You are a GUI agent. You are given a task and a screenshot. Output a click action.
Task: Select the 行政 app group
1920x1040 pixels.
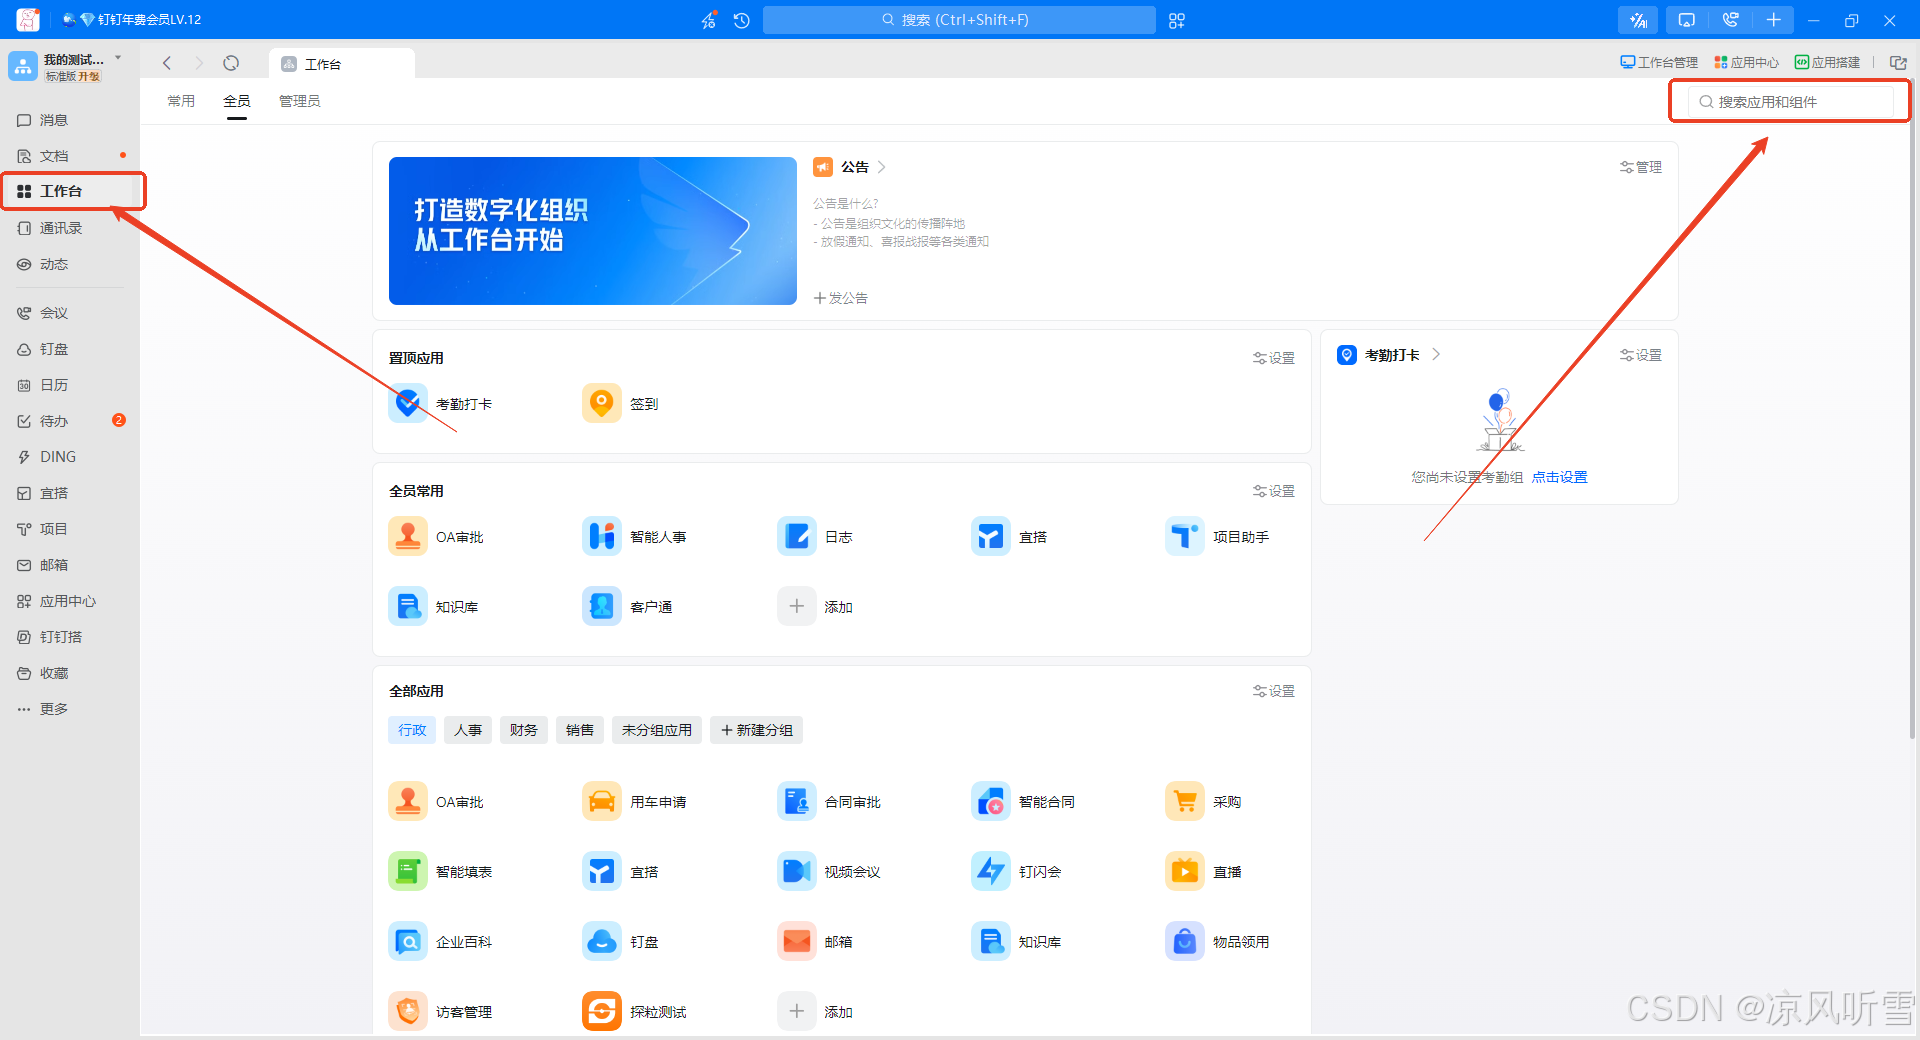[x=412, y=730]
